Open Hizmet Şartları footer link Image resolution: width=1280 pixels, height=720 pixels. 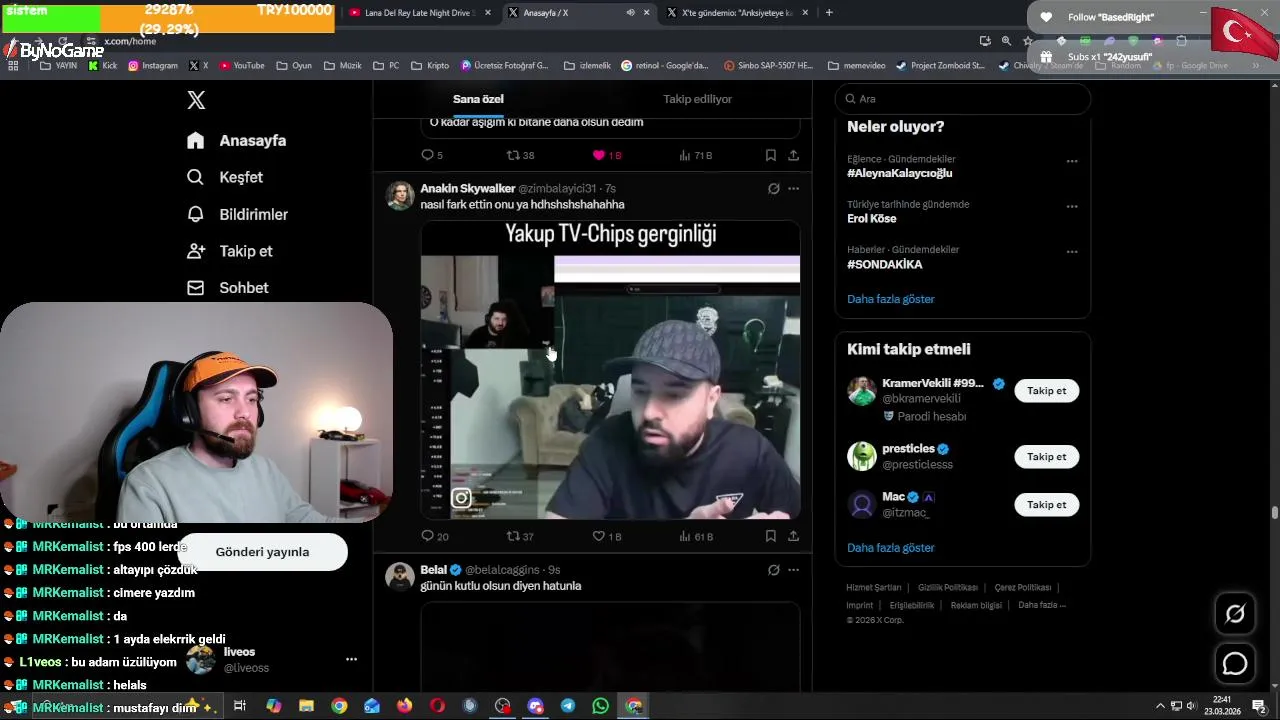pos(874,588)
